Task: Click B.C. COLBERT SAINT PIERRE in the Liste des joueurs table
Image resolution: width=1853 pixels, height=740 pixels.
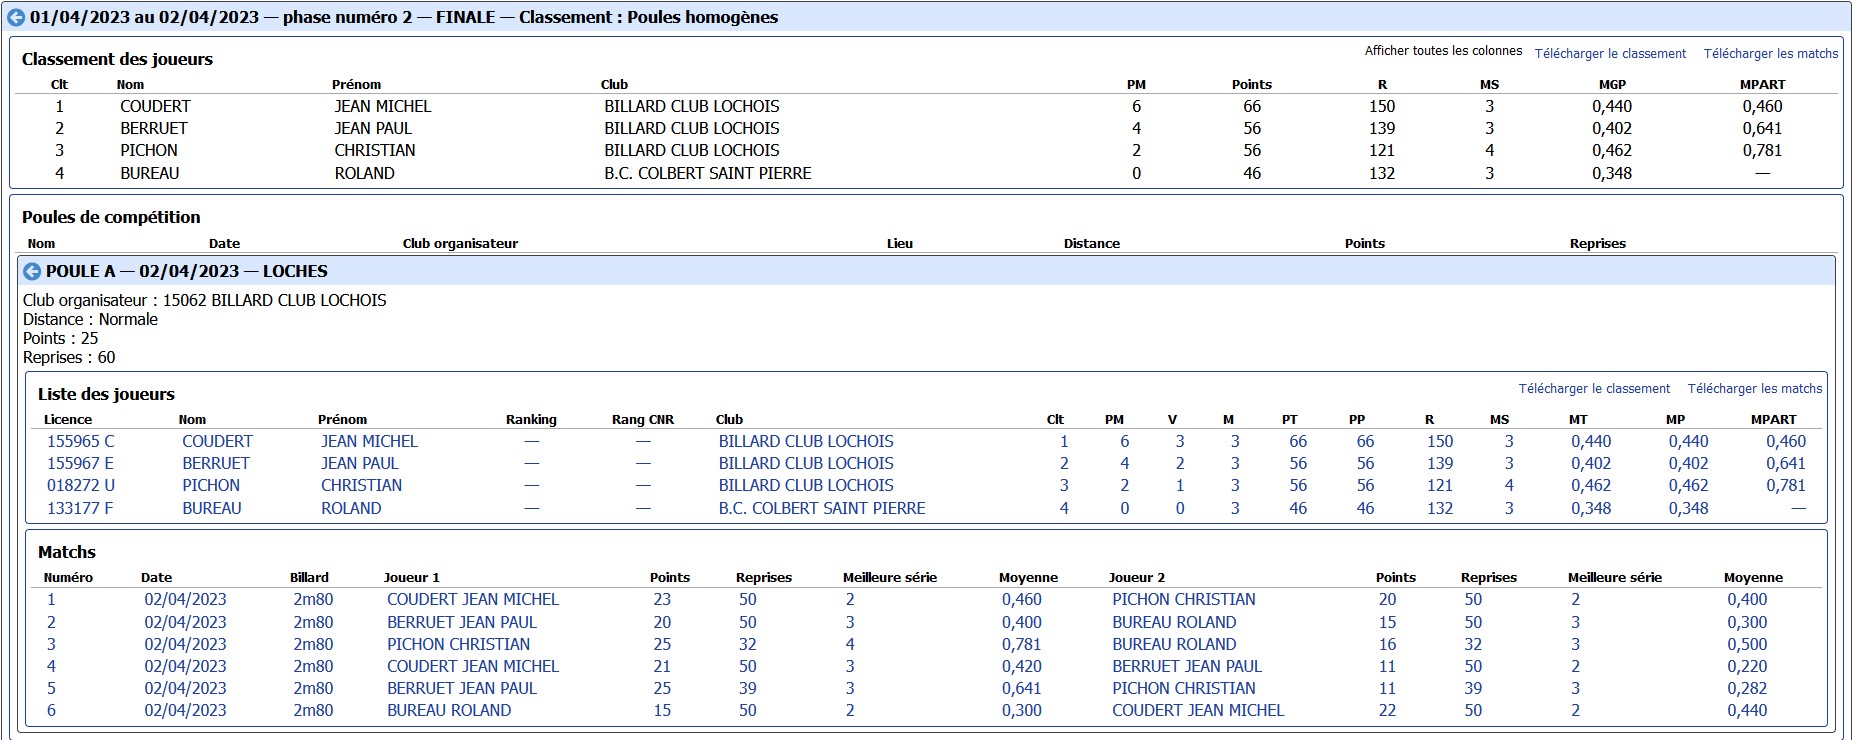Action: pyautogui.click(x=822, y=508)
